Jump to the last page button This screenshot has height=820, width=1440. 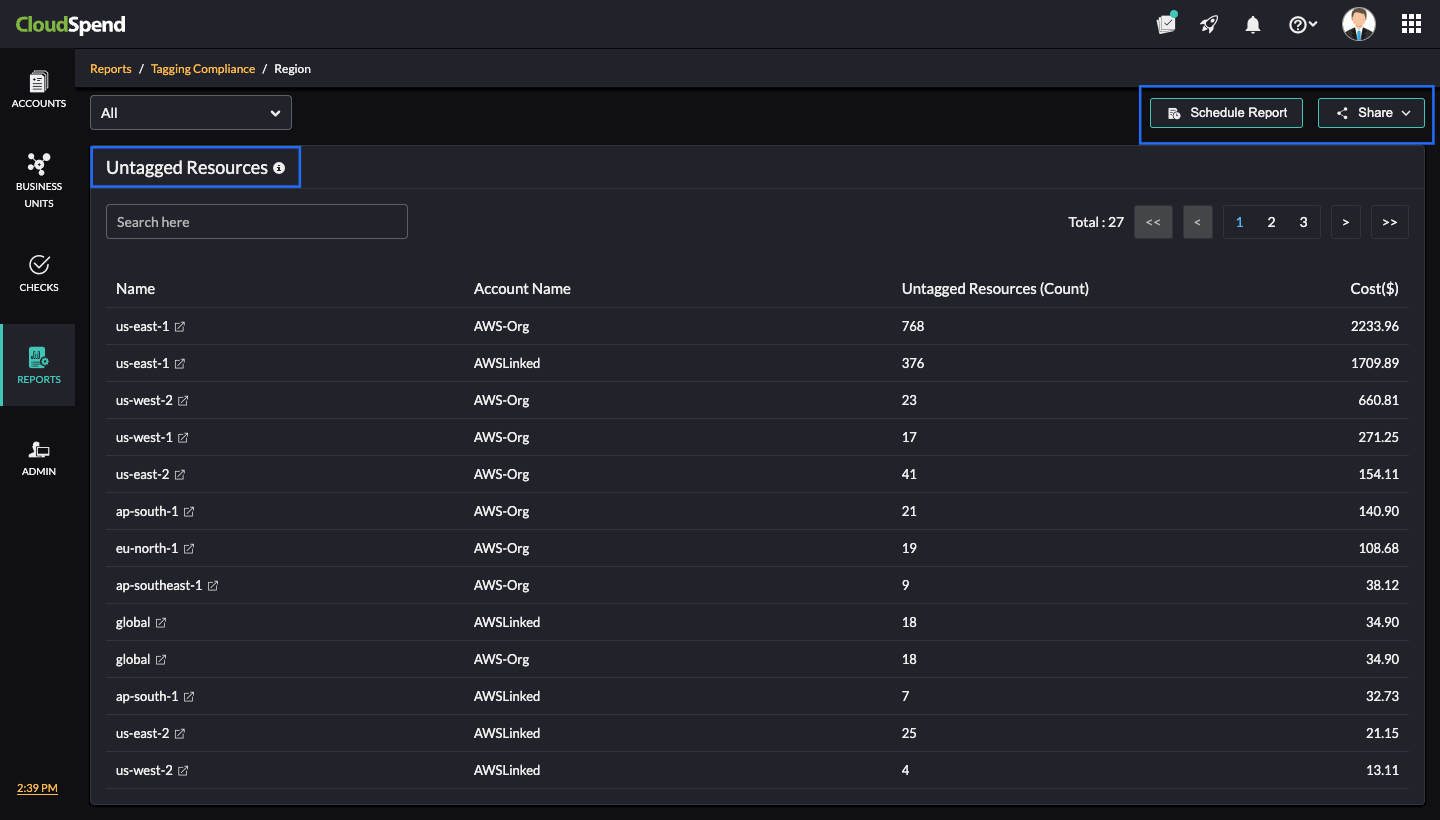(1389, 222)
